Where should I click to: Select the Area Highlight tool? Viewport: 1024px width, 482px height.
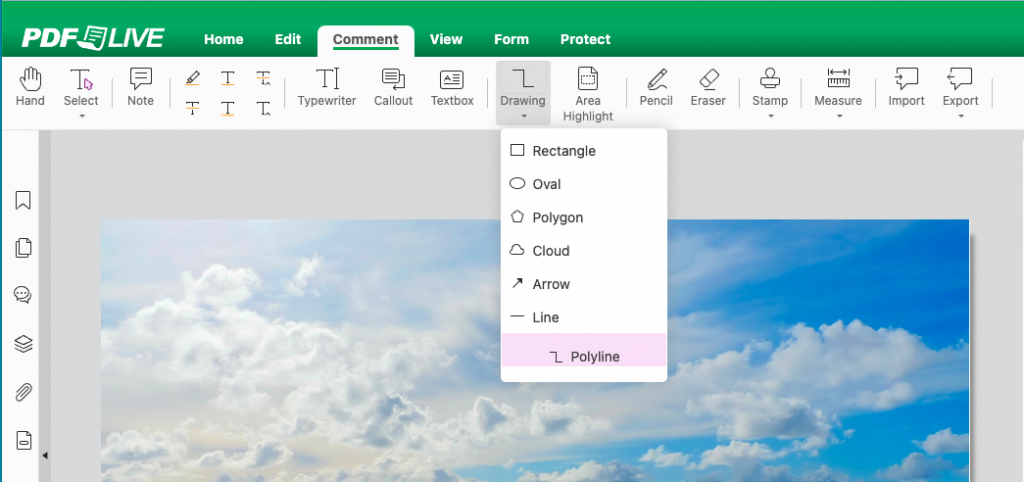click(588, 94)
